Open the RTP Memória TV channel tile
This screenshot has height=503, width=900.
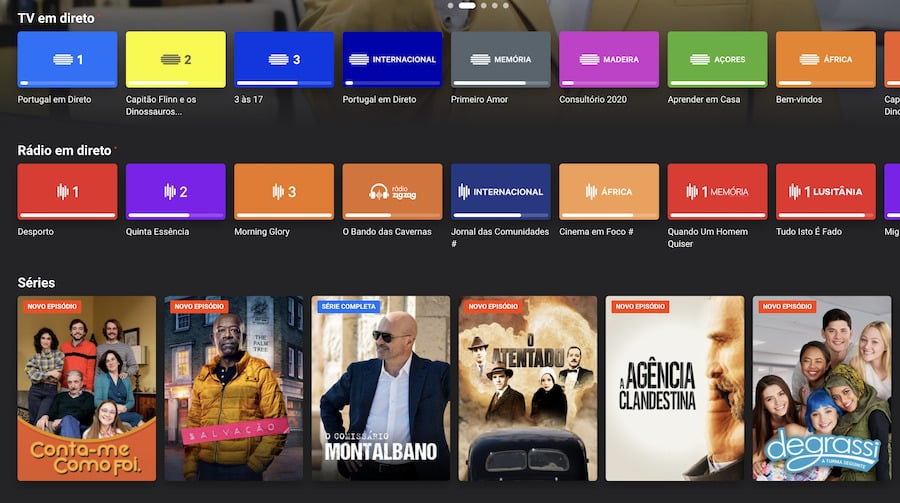tap(501, 59)
